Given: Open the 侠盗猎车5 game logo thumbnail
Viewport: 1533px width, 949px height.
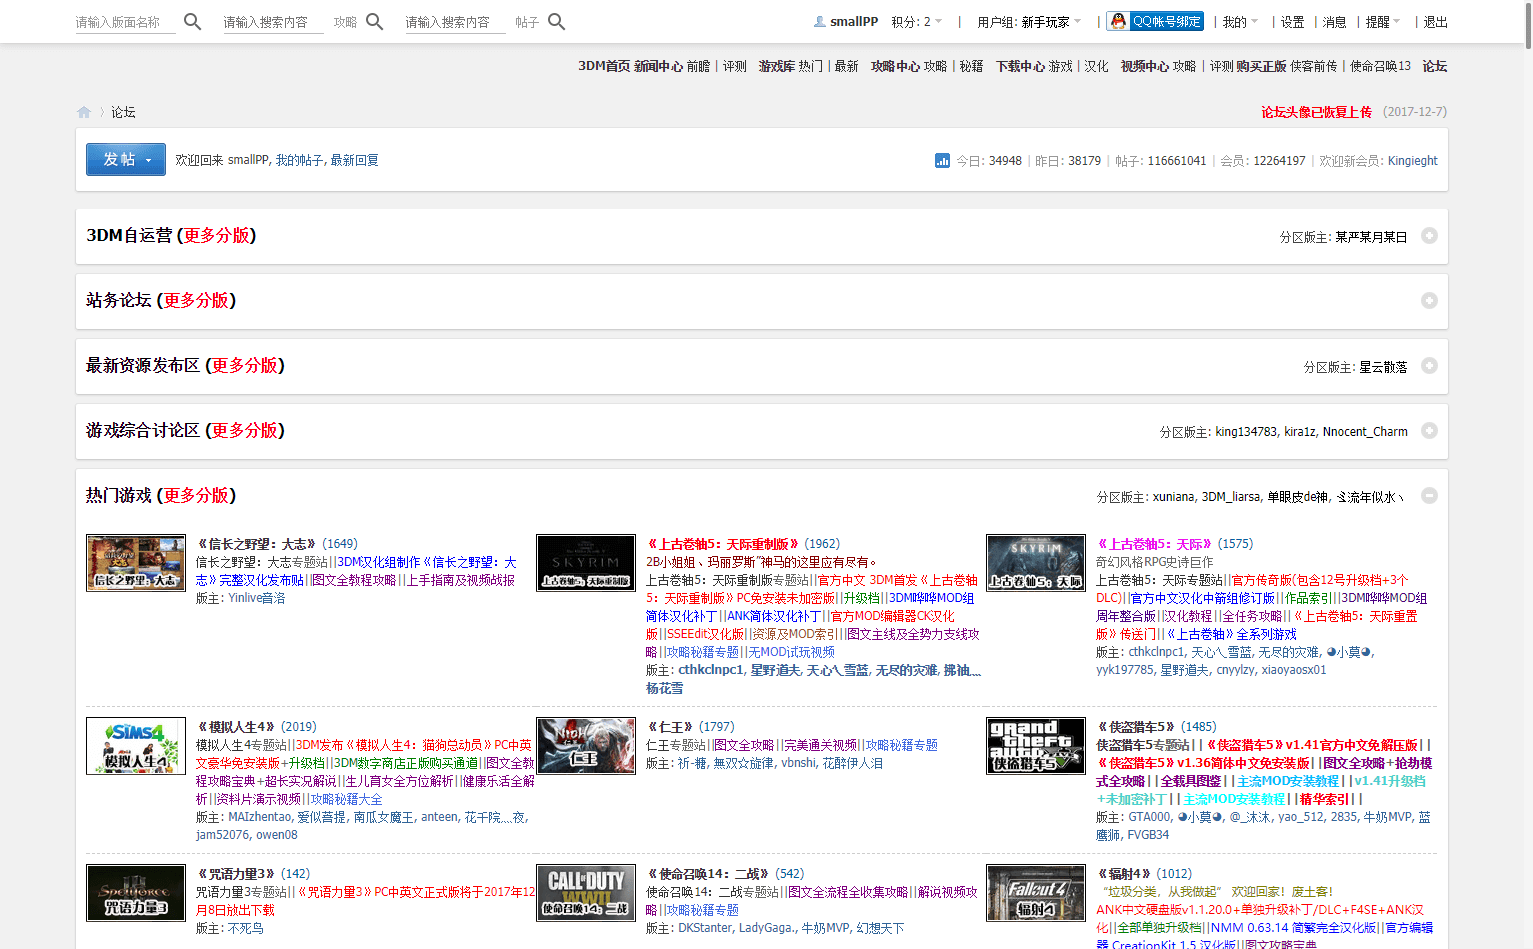Looking at the screenshot, I should point(1036,745).
